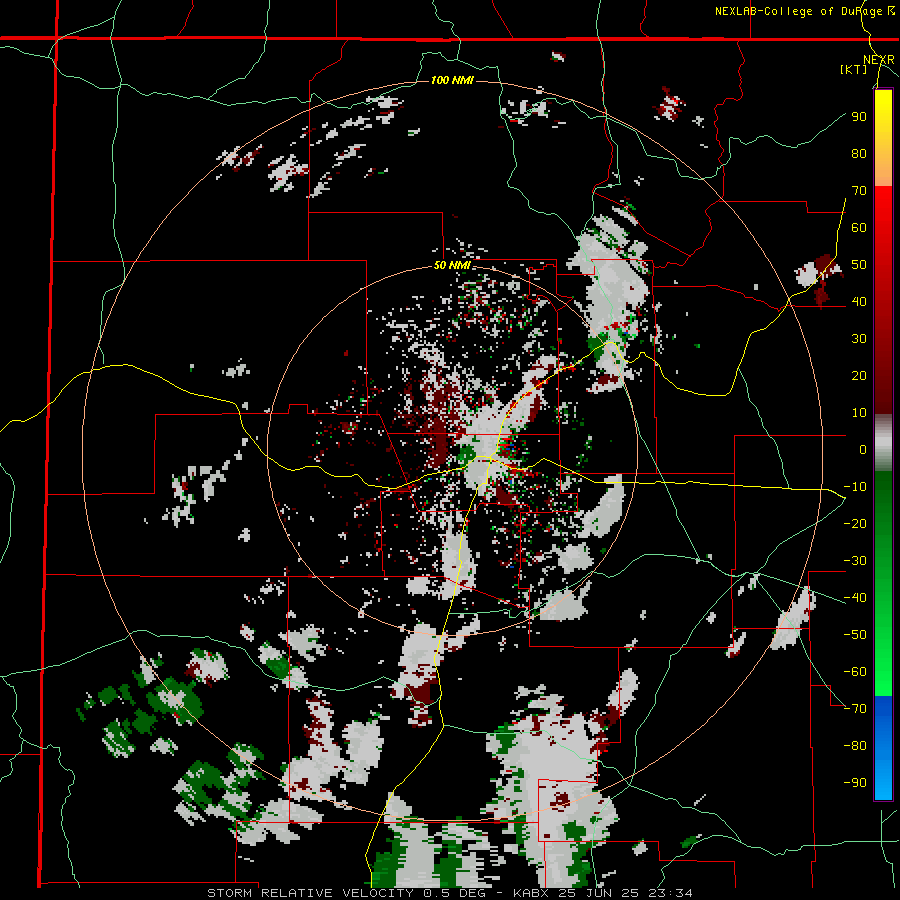Image resolution: width=900 pixels, height=900 pixels.
Task: Click the 0 value on the velocity scale
Action: click(863, 449)
